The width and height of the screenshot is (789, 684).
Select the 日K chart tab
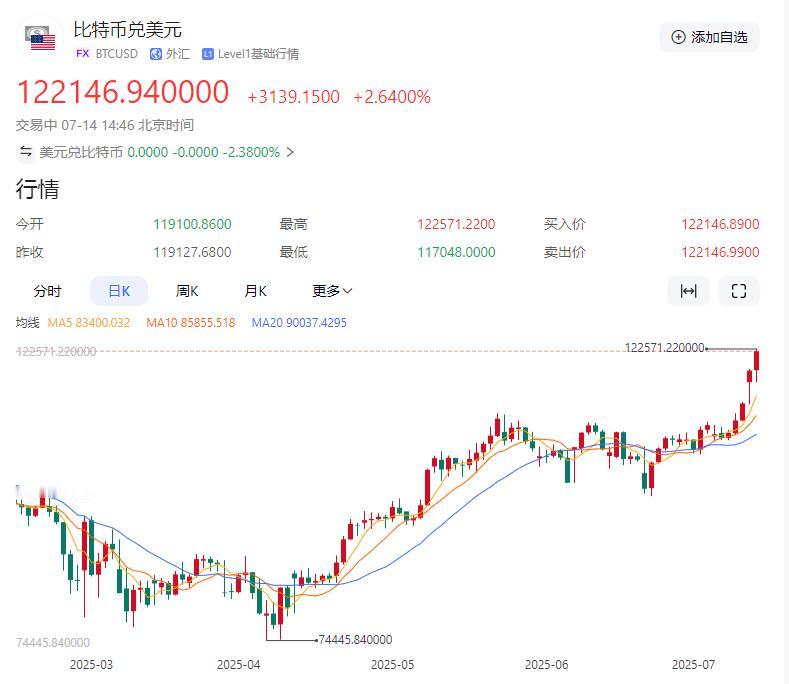119,291
